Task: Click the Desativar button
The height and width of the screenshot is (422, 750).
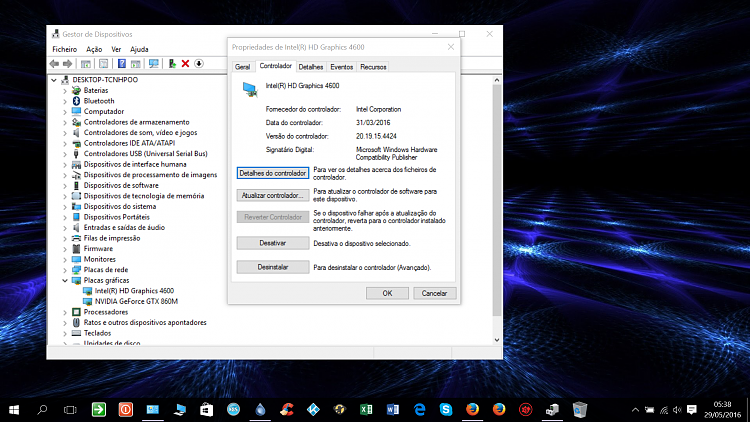Action: [272, 243]
